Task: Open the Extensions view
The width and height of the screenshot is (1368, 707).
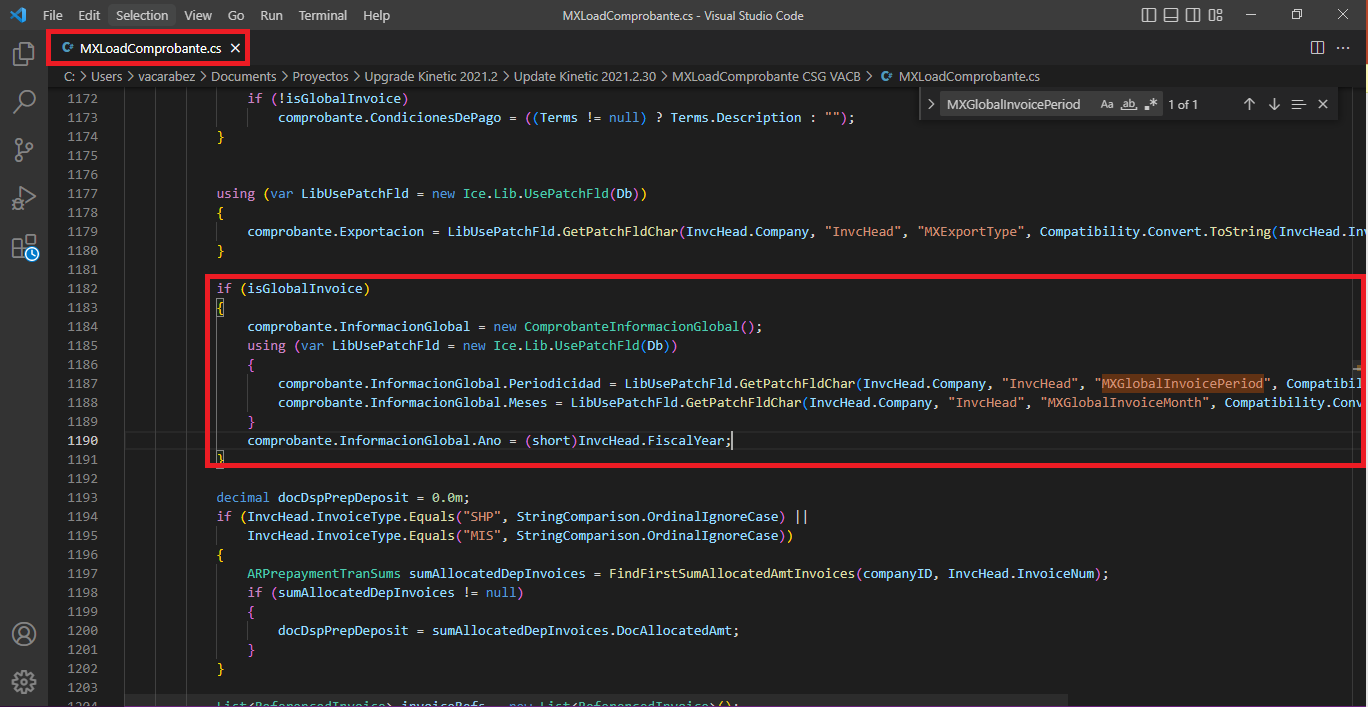Action: (x=23, y=247)
